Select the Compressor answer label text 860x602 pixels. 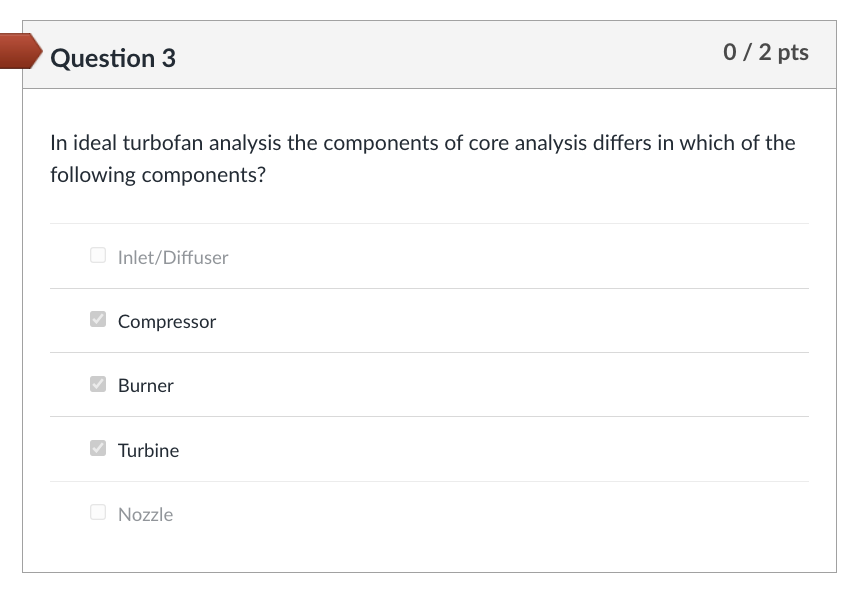click(x=167, y=322)
